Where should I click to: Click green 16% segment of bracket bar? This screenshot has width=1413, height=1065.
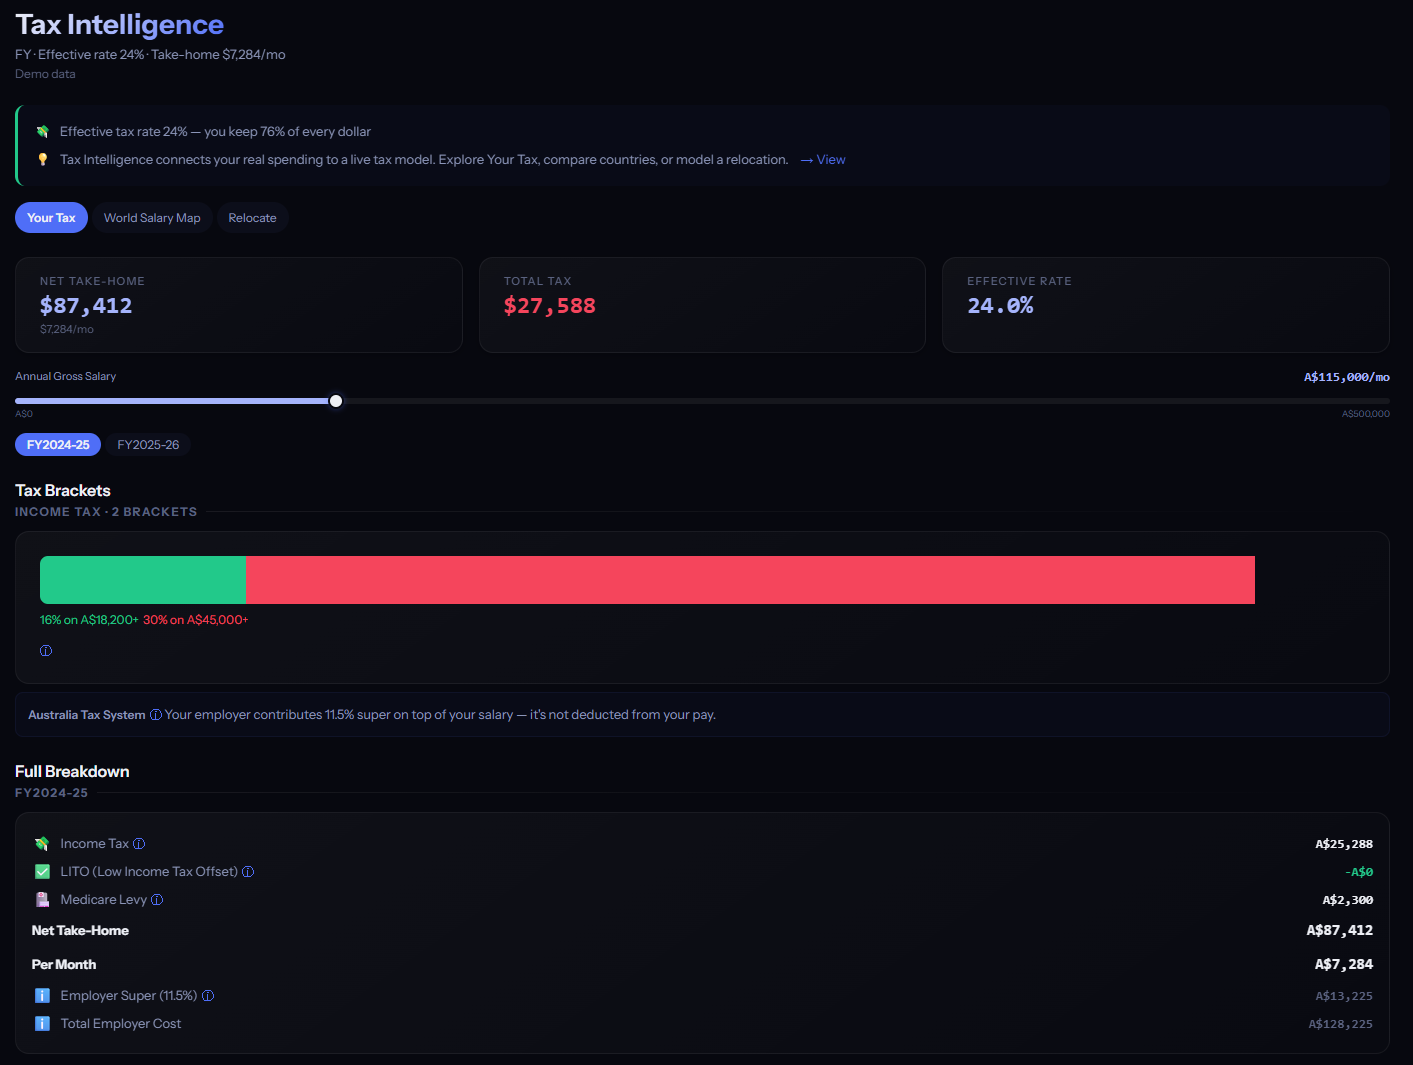(x=143, y=580)
